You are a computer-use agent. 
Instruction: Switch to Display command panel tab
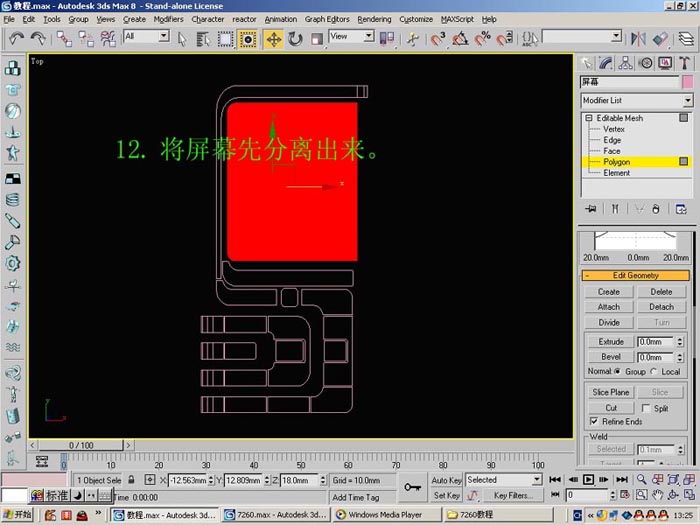(665, 63)
